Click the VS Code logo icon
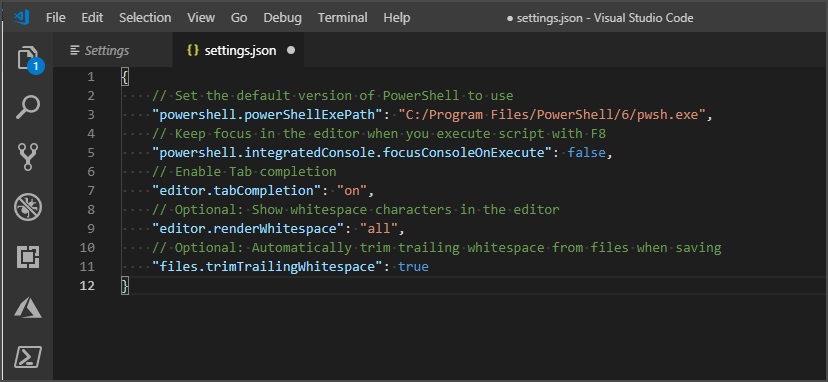The height and width of the screenshot is (382, 828). click(22, 17)
